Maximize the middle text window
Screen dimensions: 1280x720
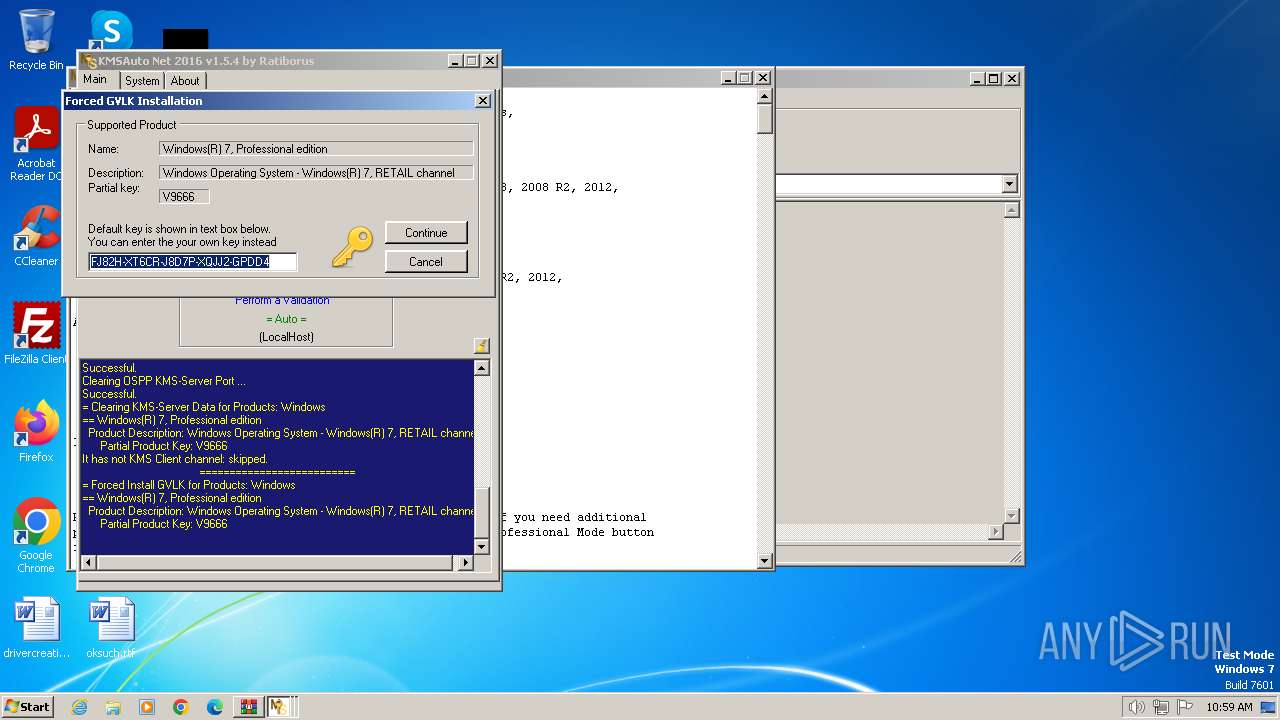pyautogui.click(x=744, y=78)
